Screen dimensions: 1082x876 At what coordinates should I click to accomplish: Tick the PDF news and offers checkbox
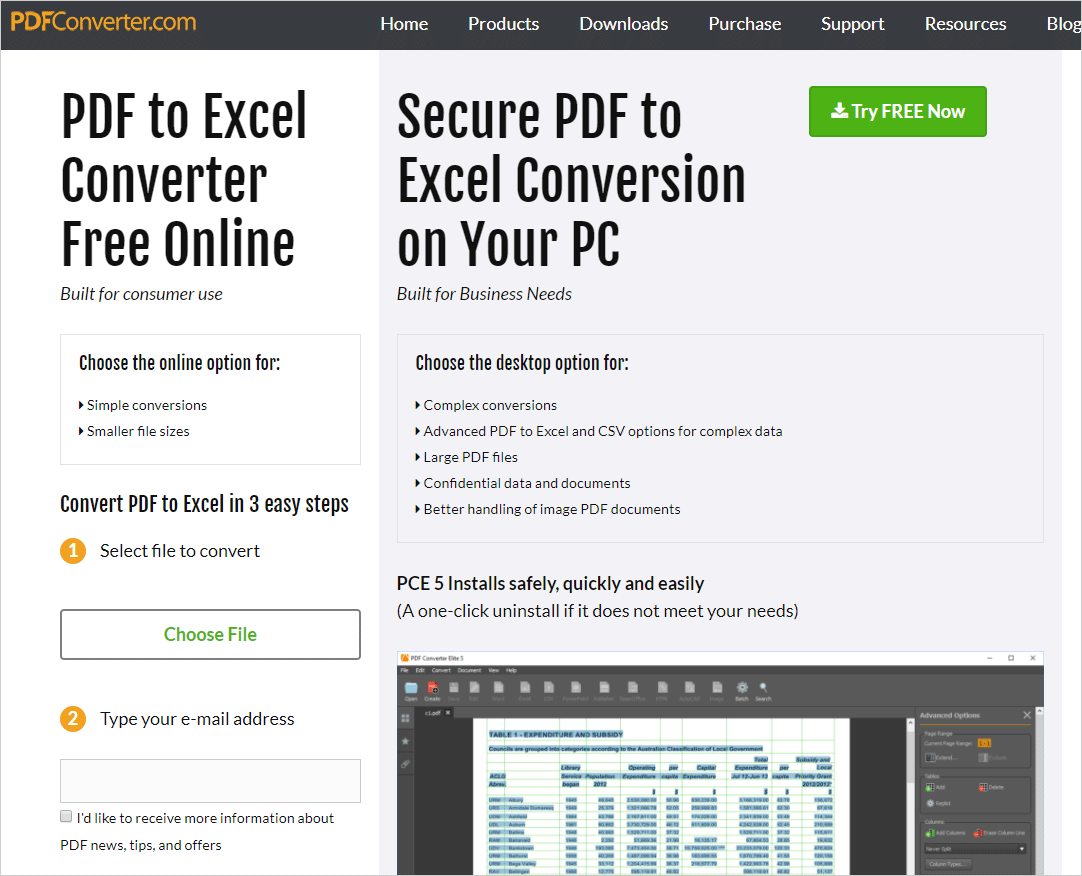[66, 817]
